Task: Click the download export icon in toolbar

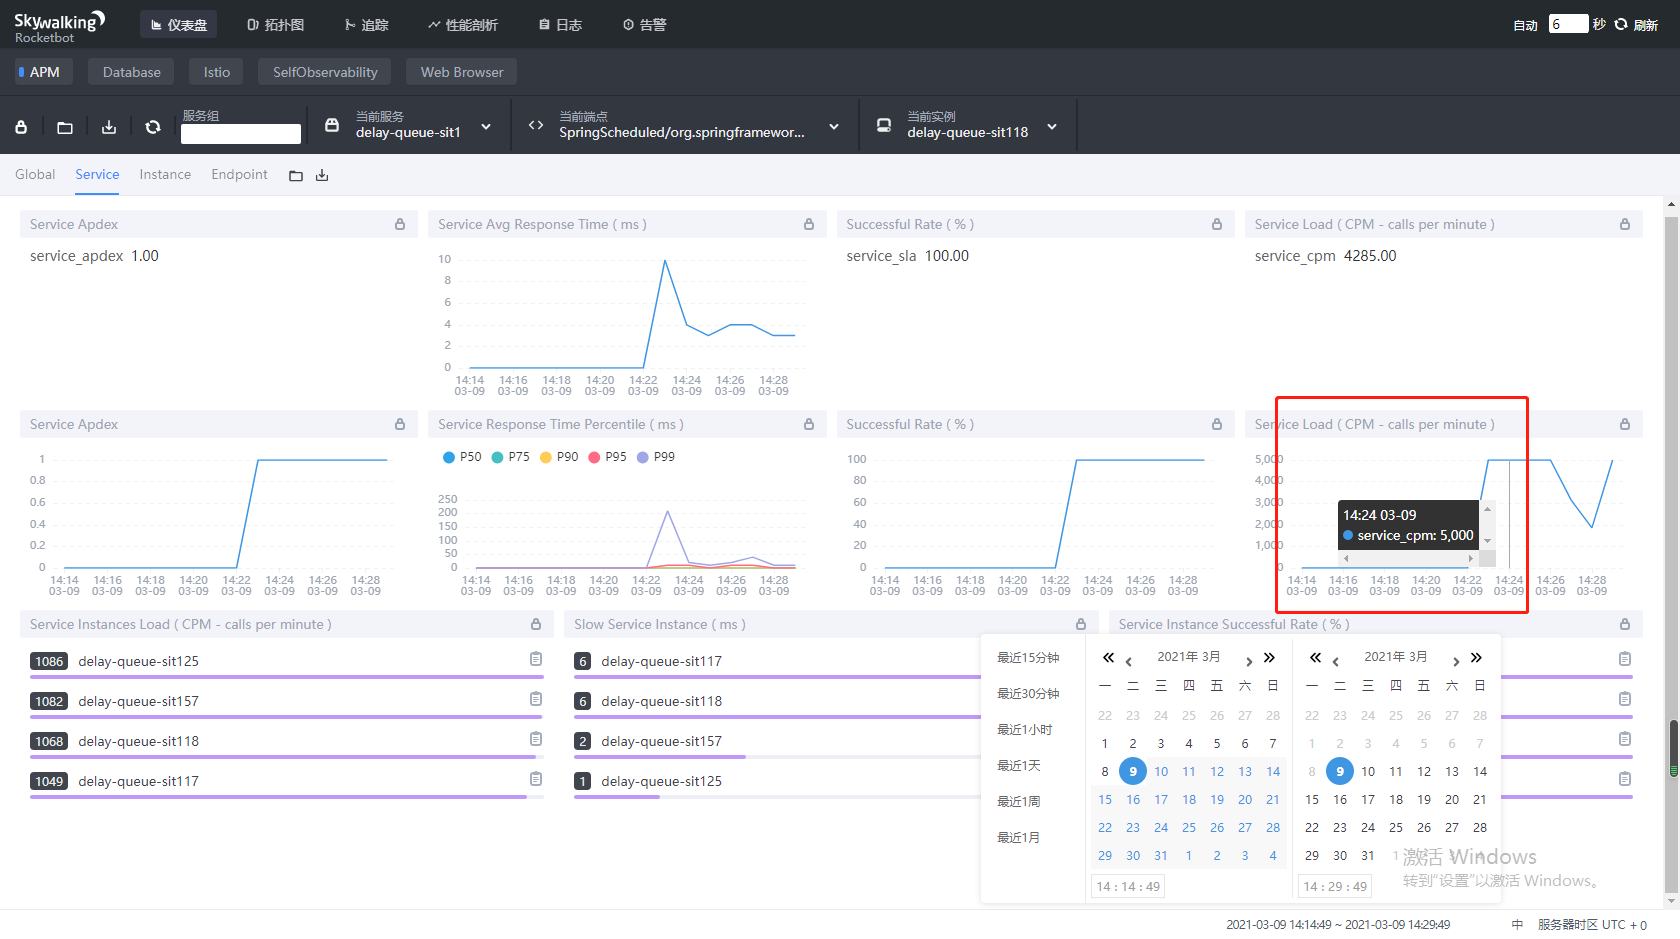Action: (109, 127)
